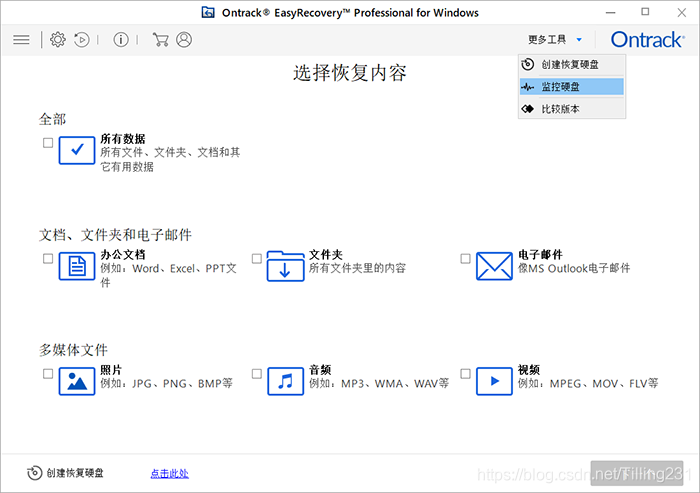Open the info icon

pyautogui.click(x=121, y=40)
